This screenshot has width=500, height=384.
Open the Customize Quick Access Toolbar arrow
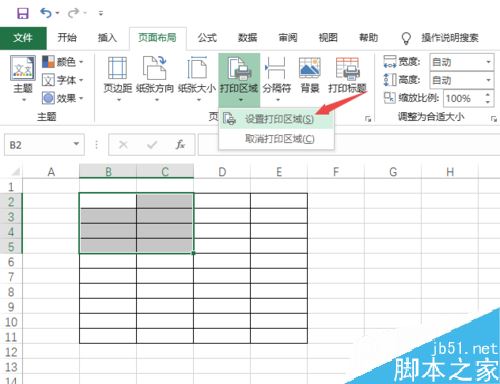click(x=101, y=14)
